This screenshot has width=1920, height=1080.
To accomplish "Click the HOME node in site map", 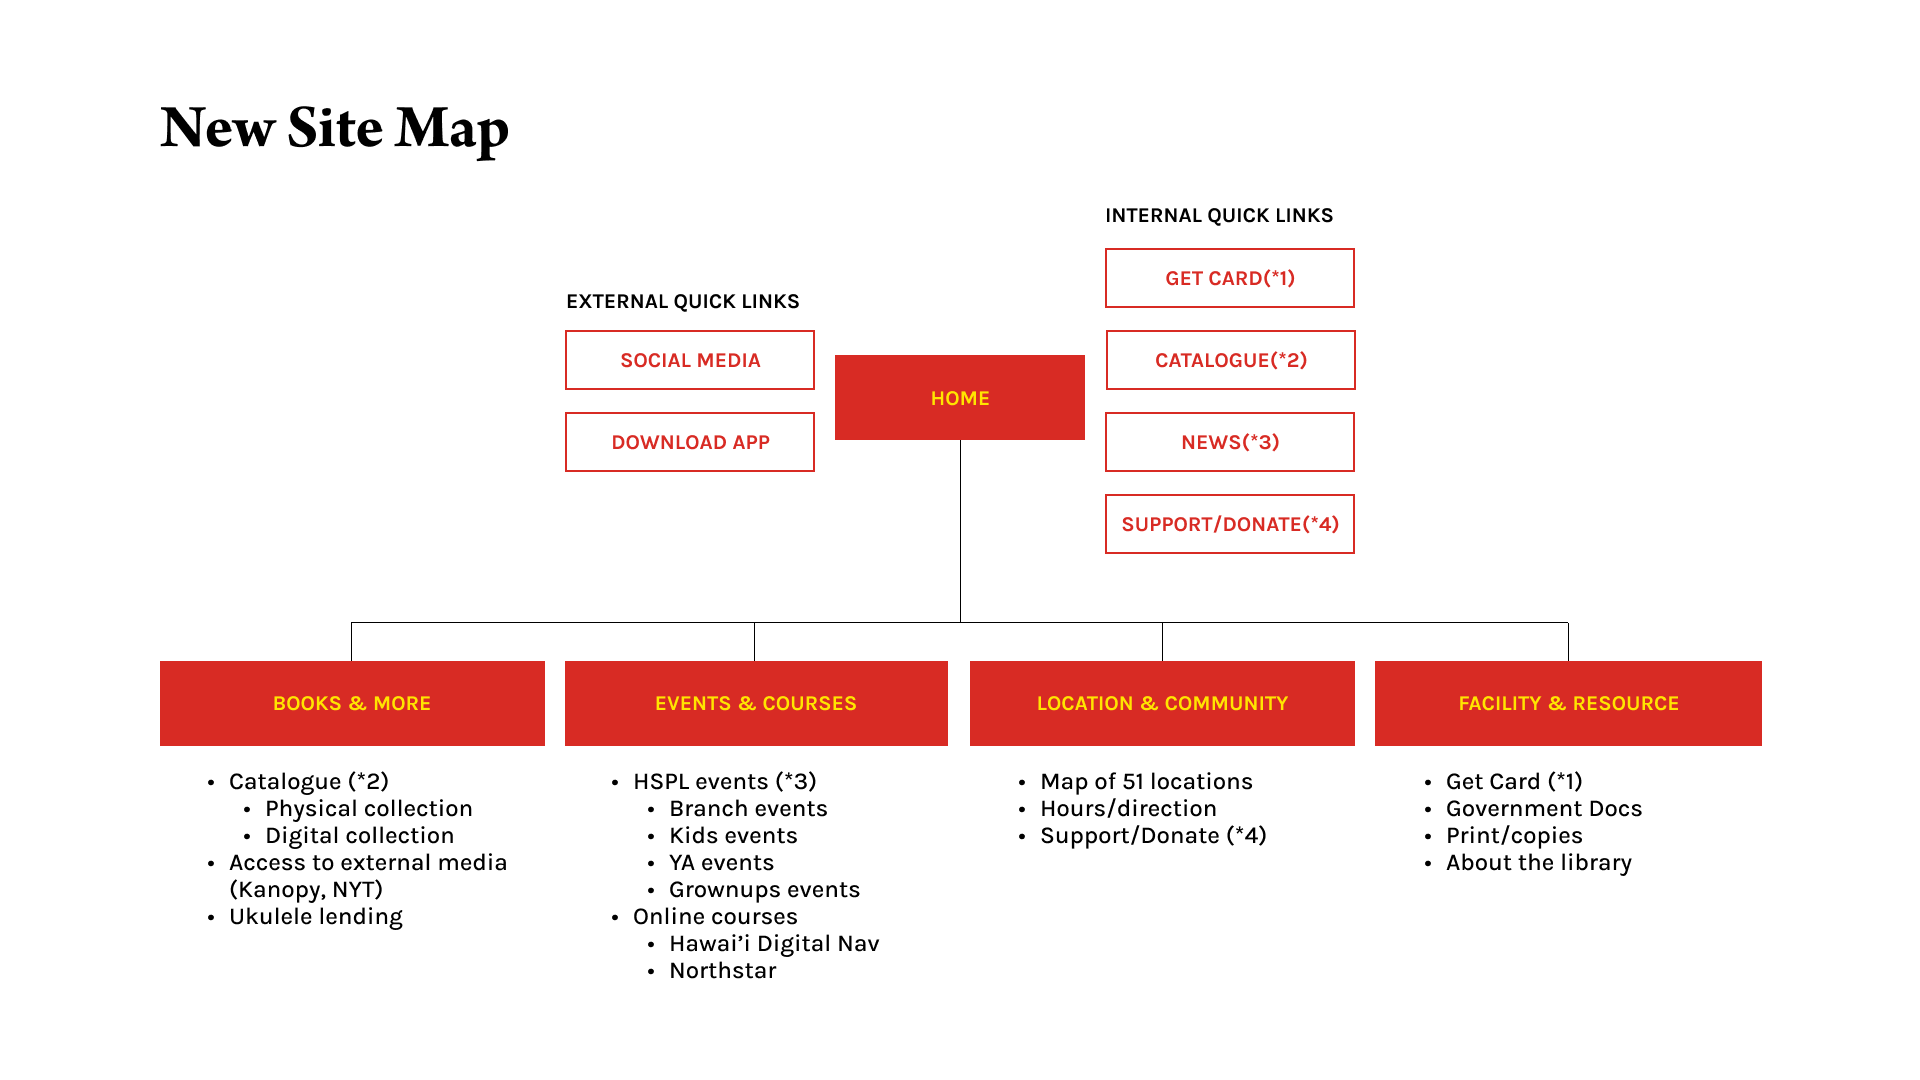I will pos(960,397).
